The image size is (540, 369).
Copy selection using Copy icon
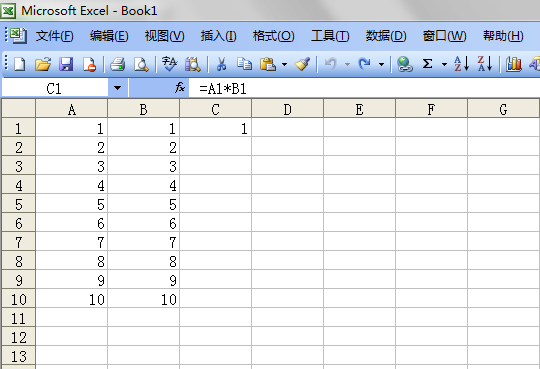click(x=245, y=64)
